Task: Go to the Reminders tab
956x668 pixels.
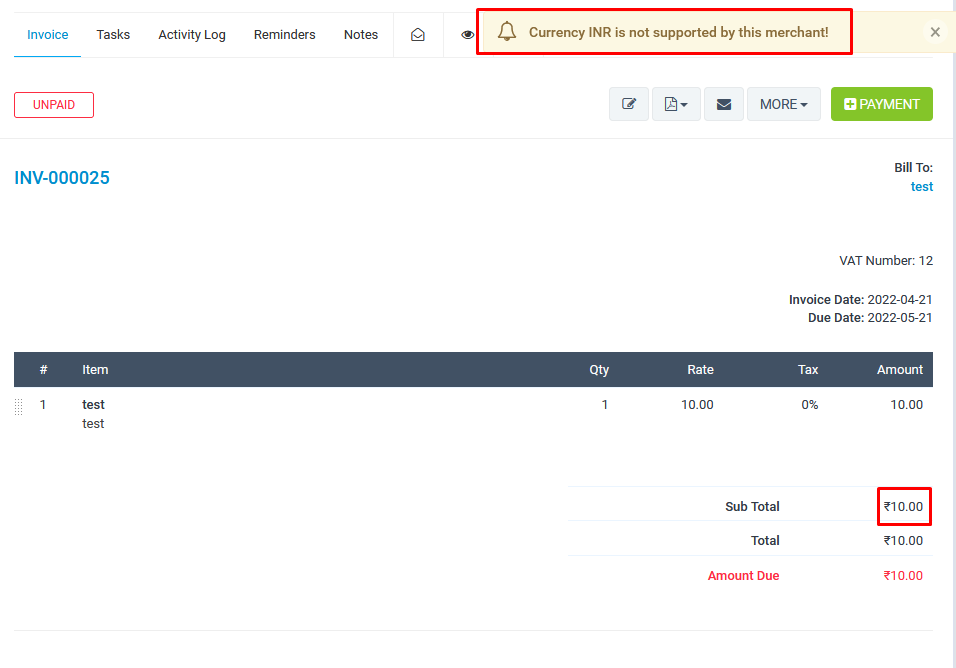Action: [284, 34]
